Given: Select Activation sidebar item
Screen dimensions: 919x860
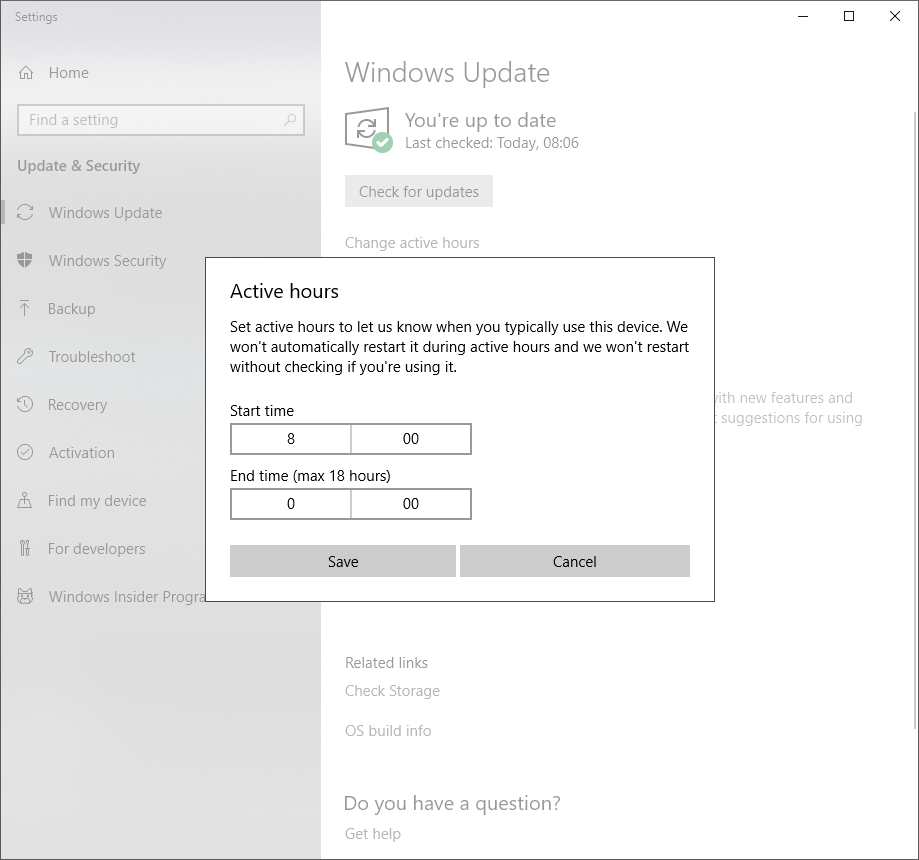Looking at the screenshot, I should tap(103, 453).
